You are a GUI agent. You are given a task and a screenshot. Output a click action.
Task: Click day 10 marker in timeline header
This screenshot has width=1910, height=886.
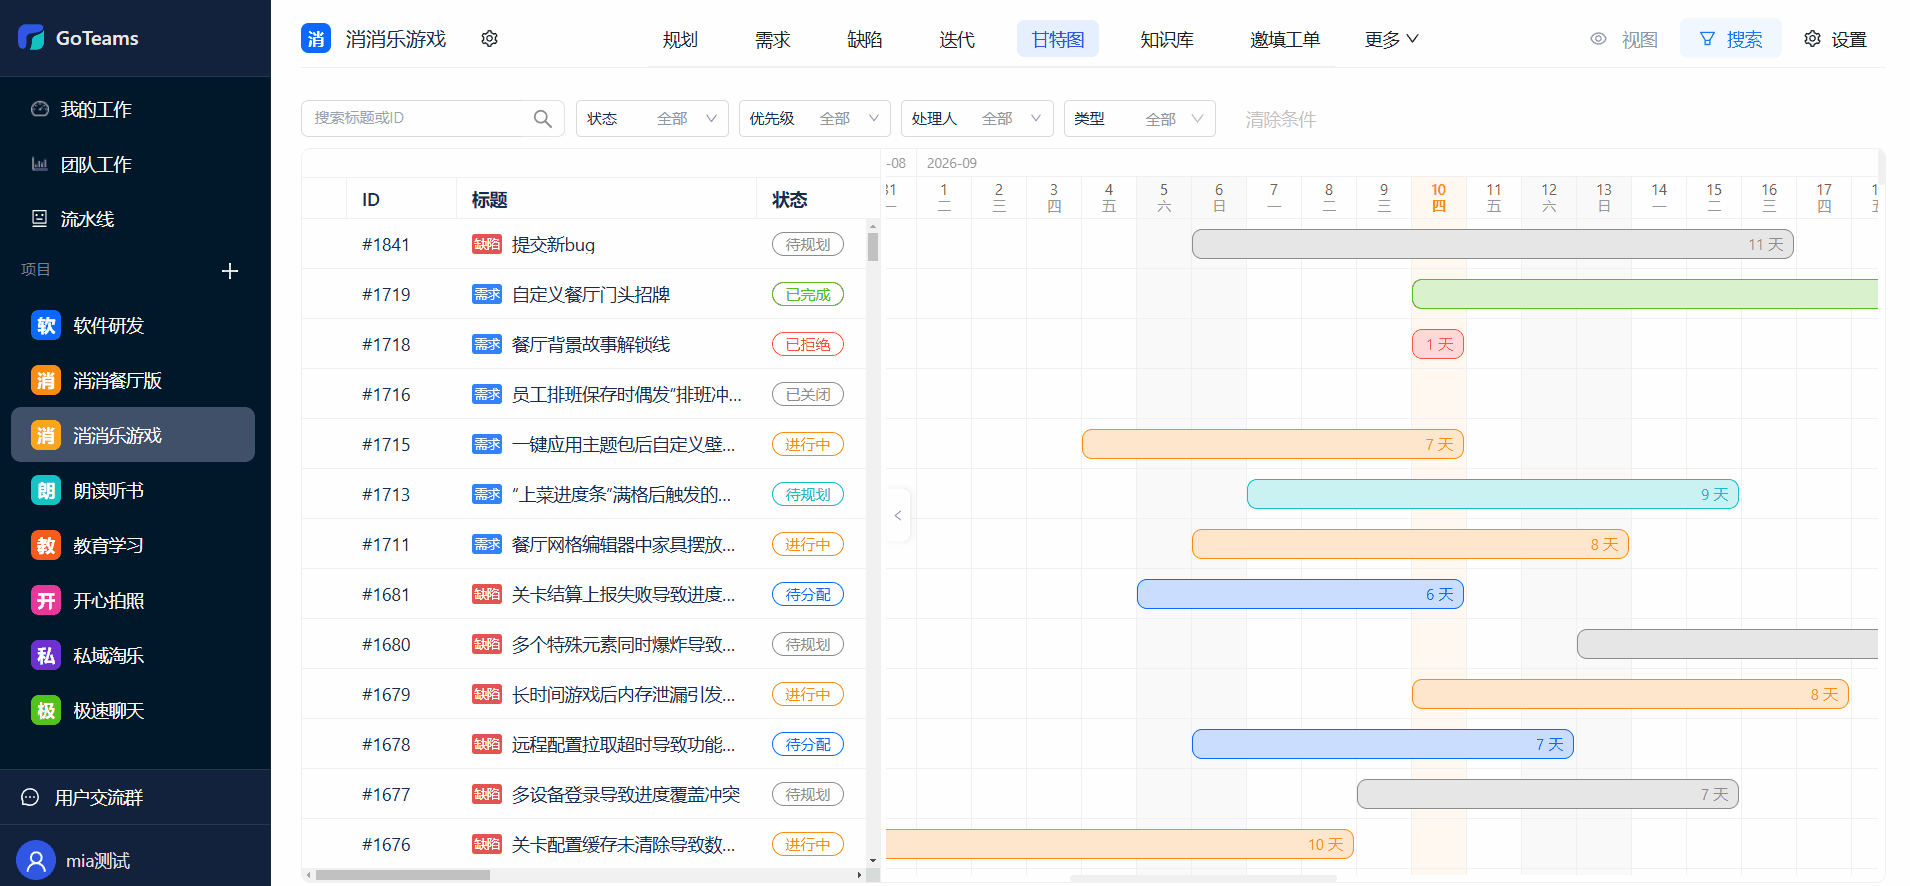pos(1438,197)
